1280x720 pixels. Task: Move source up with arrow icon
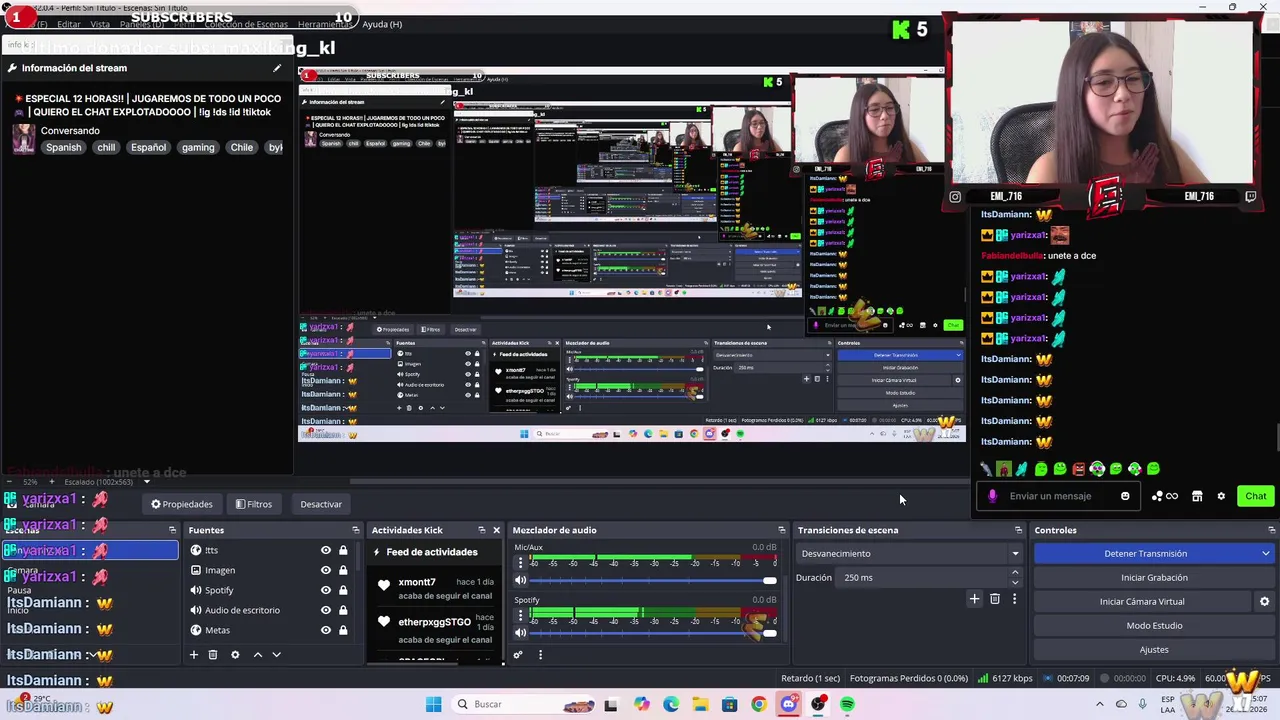pos(257,655)
